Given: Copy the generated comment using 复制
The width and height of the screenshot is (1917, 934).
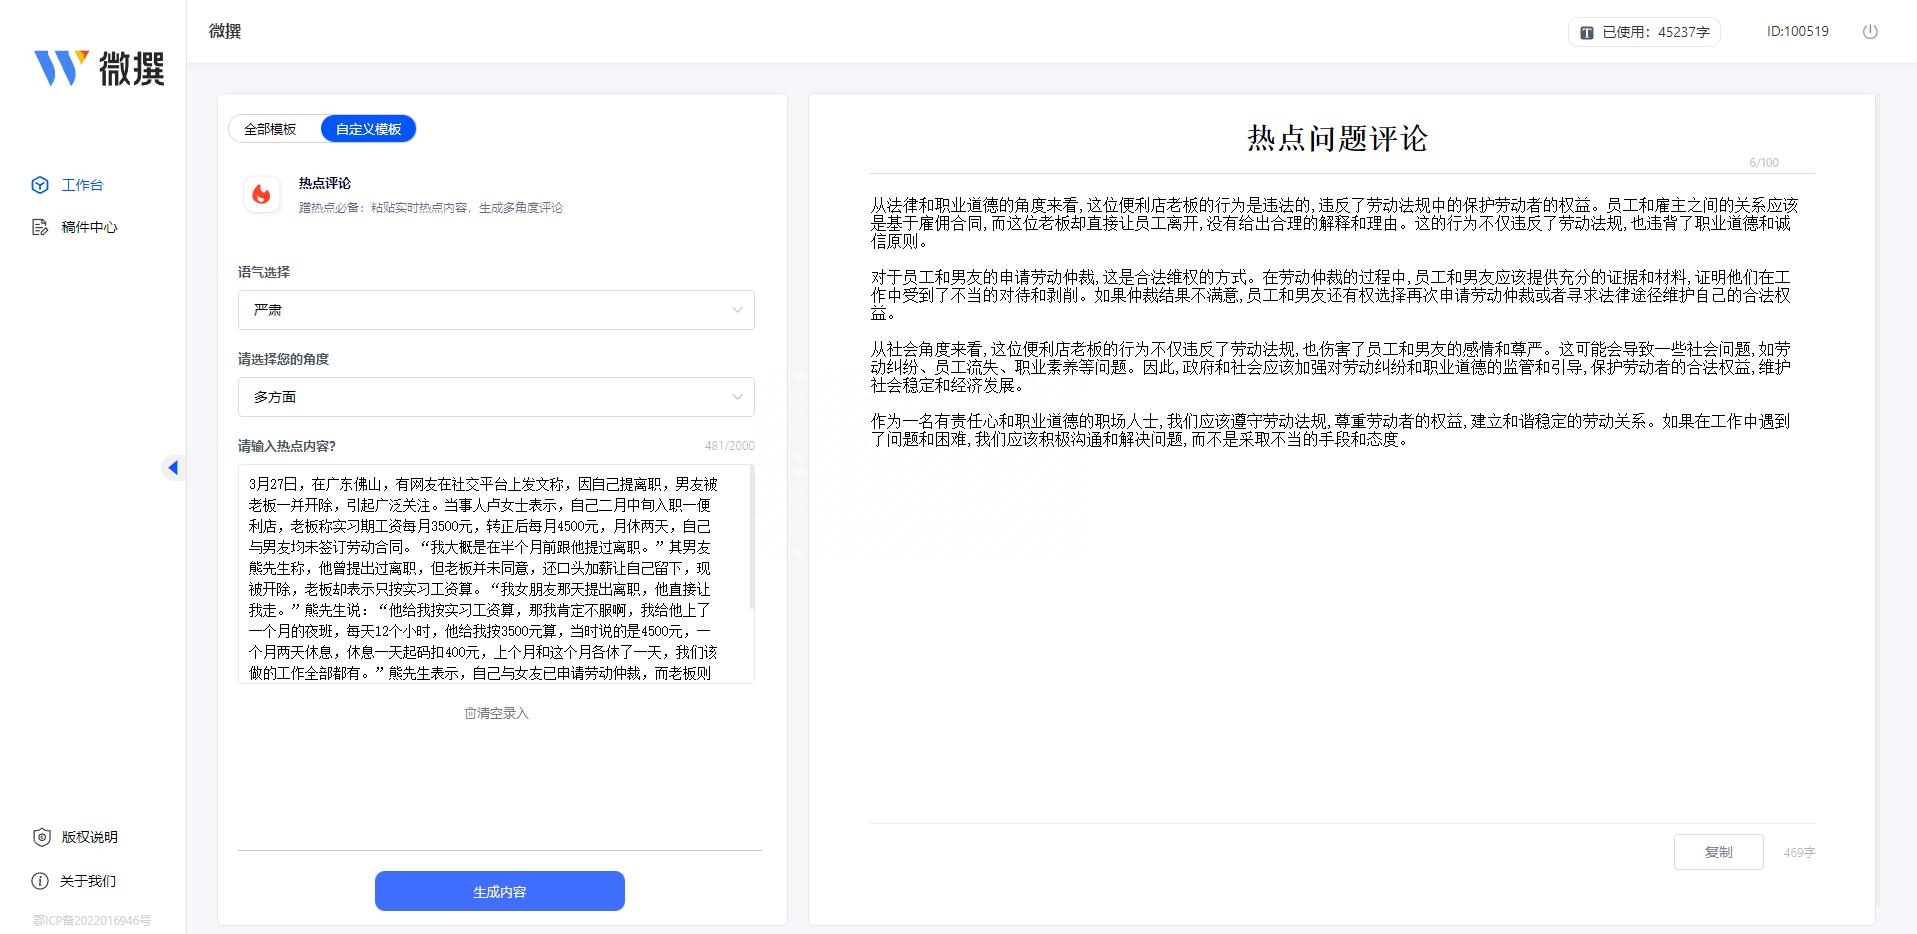Looking at the screenshot, I should 1718,852.
